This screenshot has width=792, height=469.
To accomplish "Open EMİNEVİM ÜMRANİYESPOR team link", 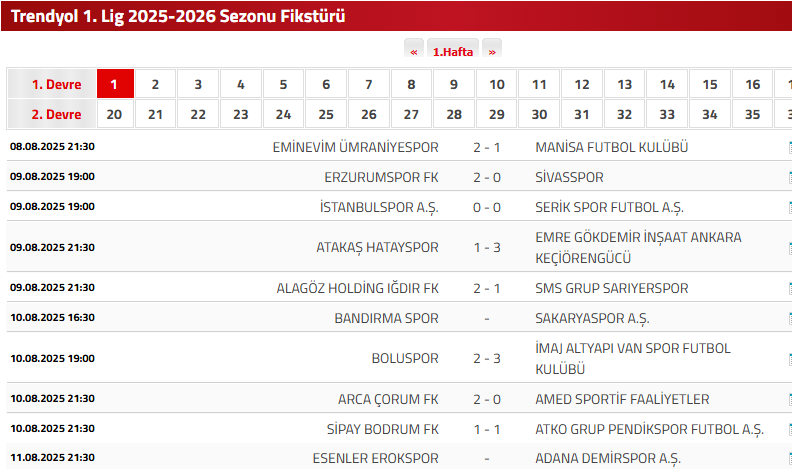I will [x=356, y=147].
